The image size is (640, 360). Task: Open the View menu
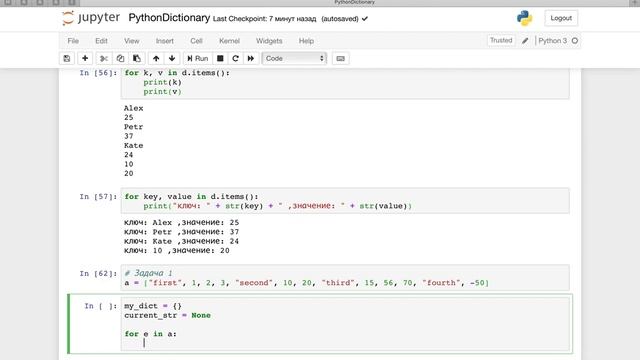point(131,41)
